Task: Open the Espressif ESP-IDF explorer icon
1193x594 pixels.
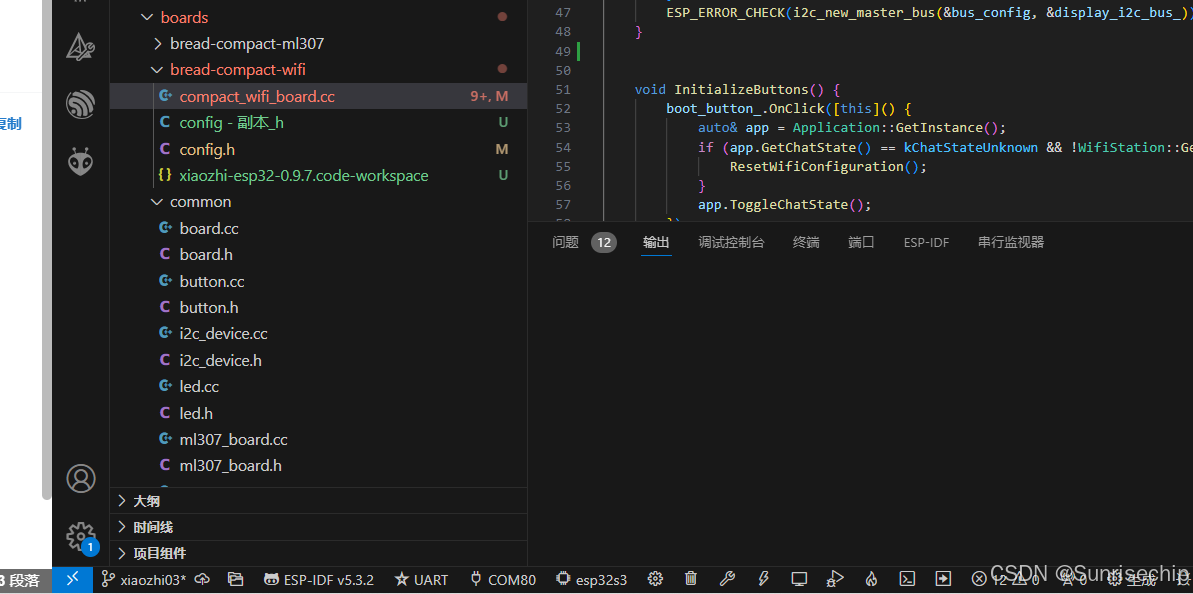Action: point(81,104)
